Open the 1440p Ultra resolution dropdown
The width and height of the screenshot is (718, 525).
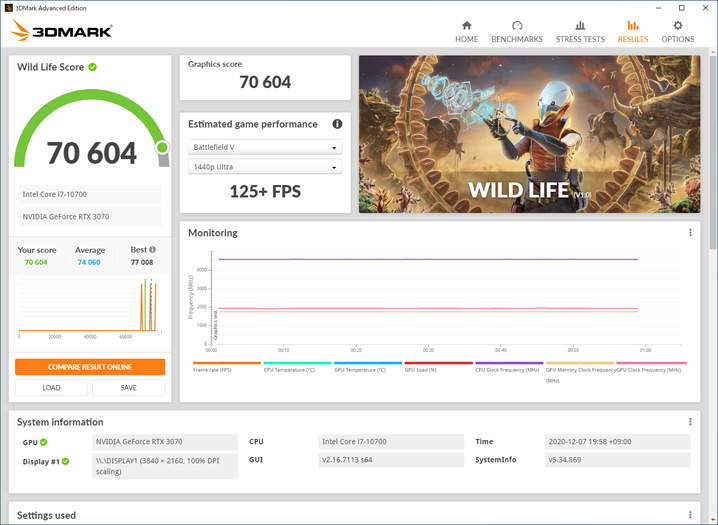265,167
